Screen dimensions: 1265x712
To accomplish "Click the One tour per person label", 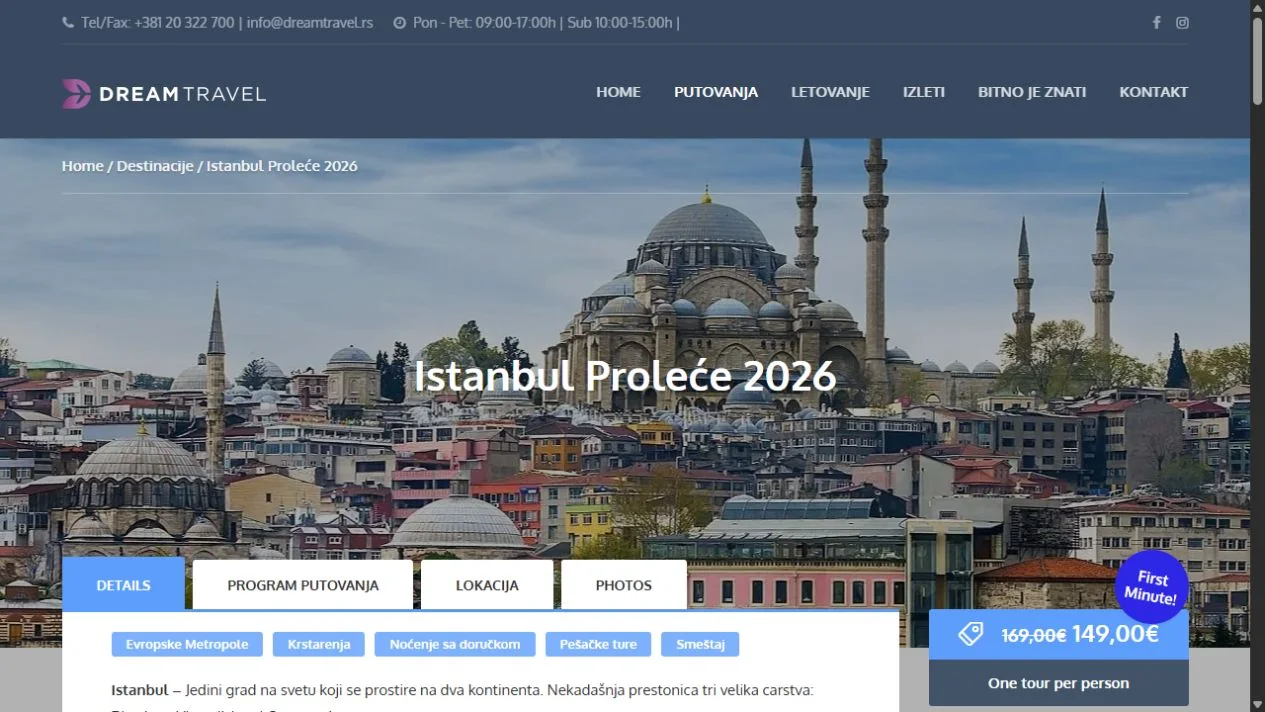I will [1059, 683].
